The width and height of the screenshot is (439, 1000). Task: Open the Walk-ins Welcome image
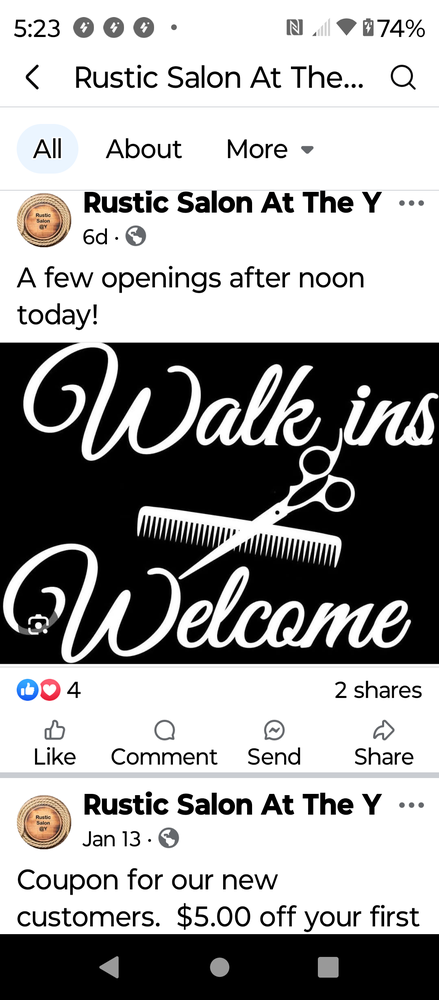(x=220, y=503)
